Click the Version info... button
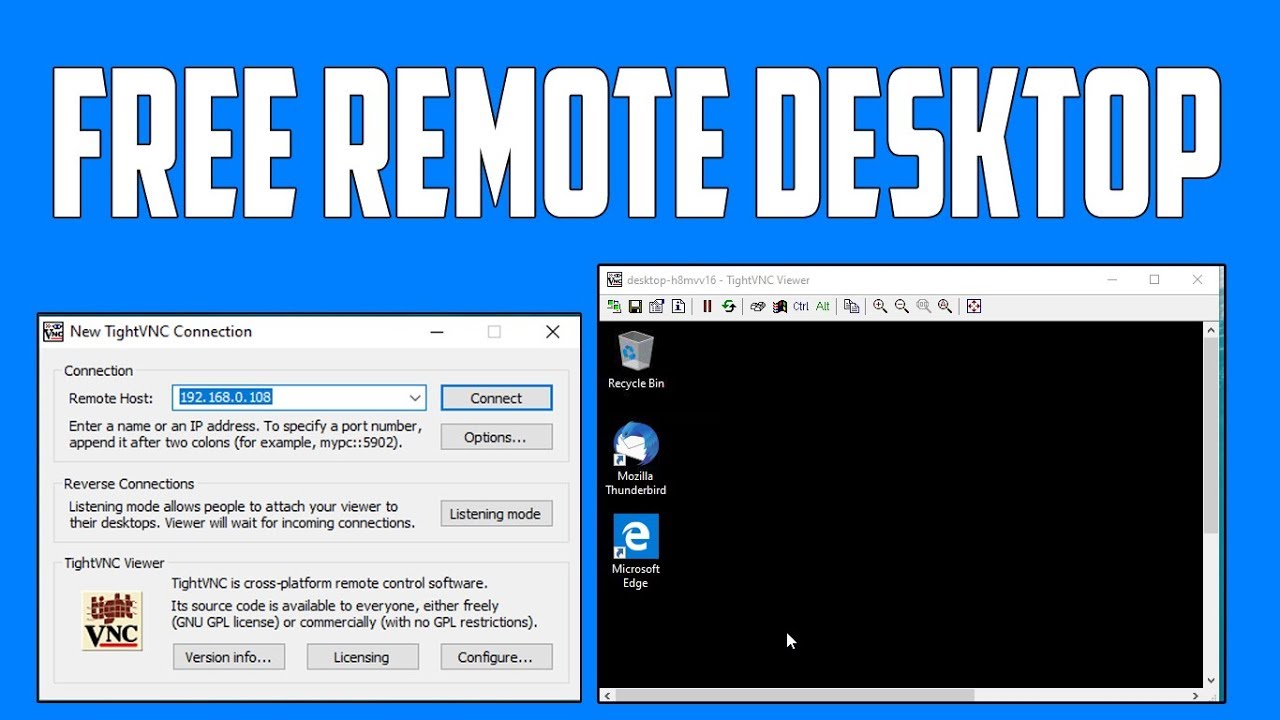This screenshot has height=720, width=1280. pos(228,657)
